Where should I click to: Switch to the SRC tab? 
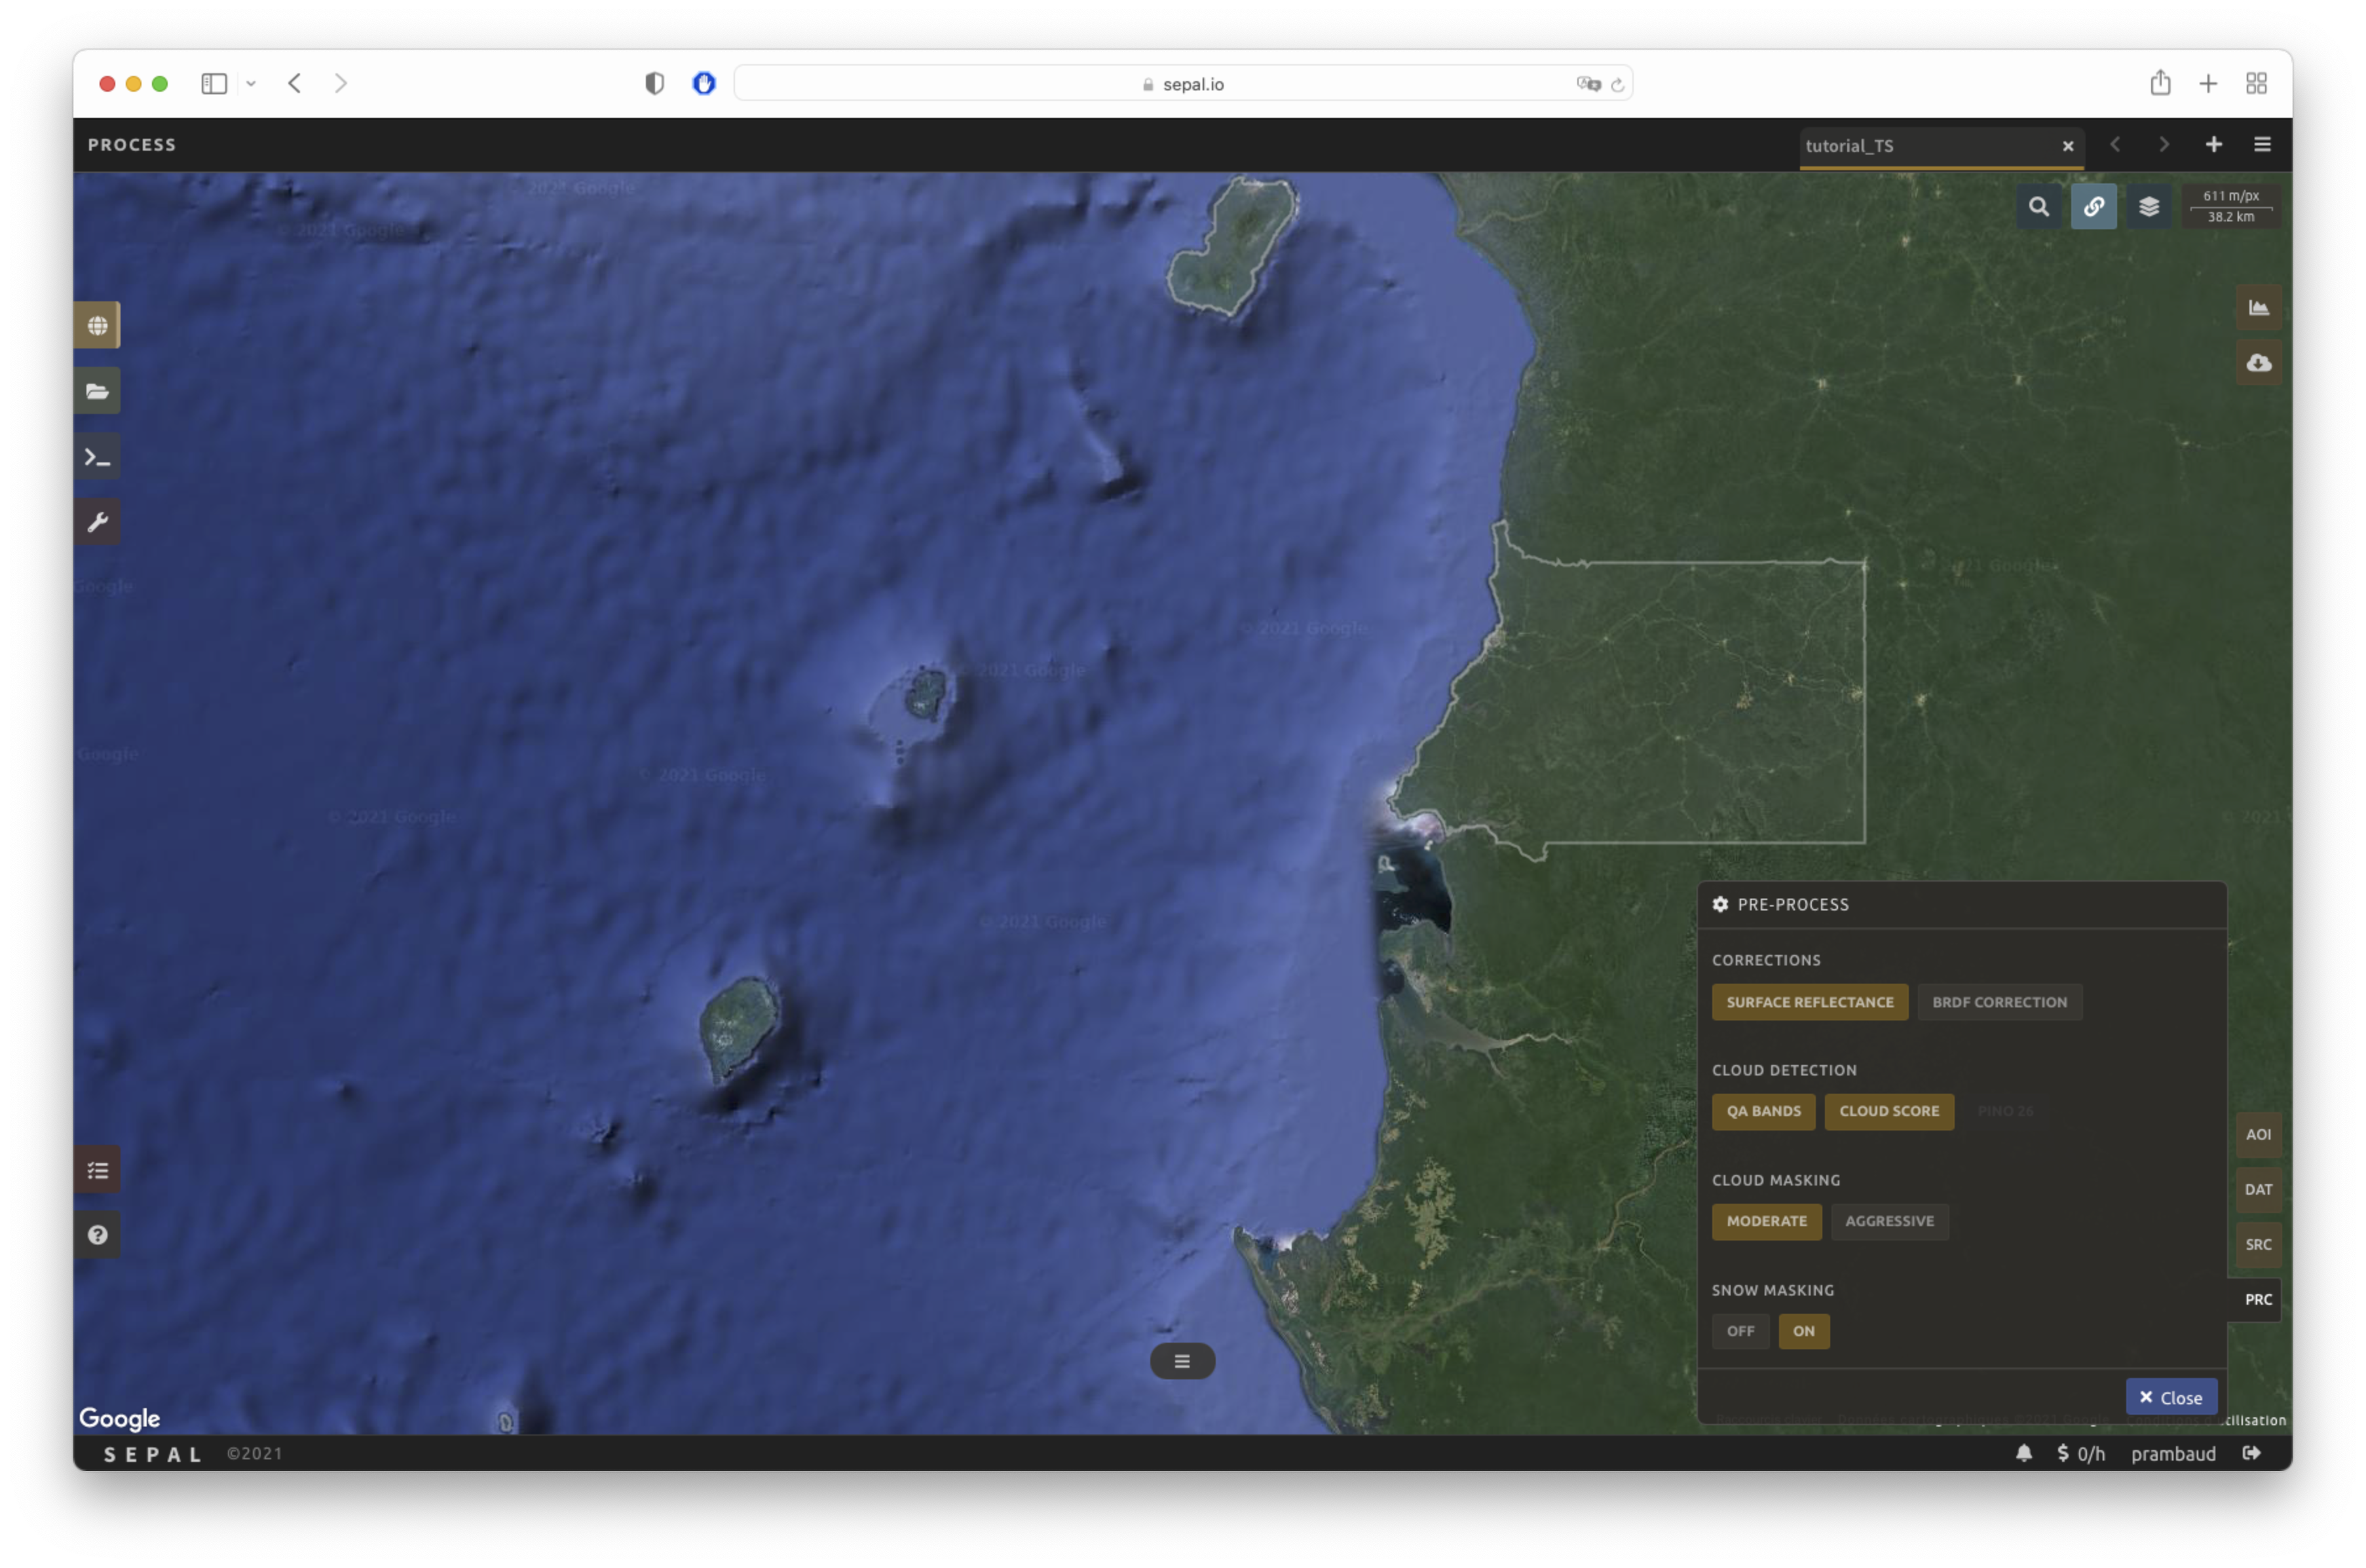(2258, 1244)
